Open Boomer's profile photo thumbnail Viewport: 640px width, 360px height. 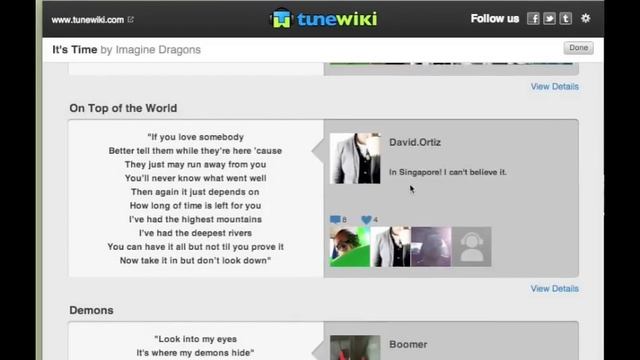(355, 347)
